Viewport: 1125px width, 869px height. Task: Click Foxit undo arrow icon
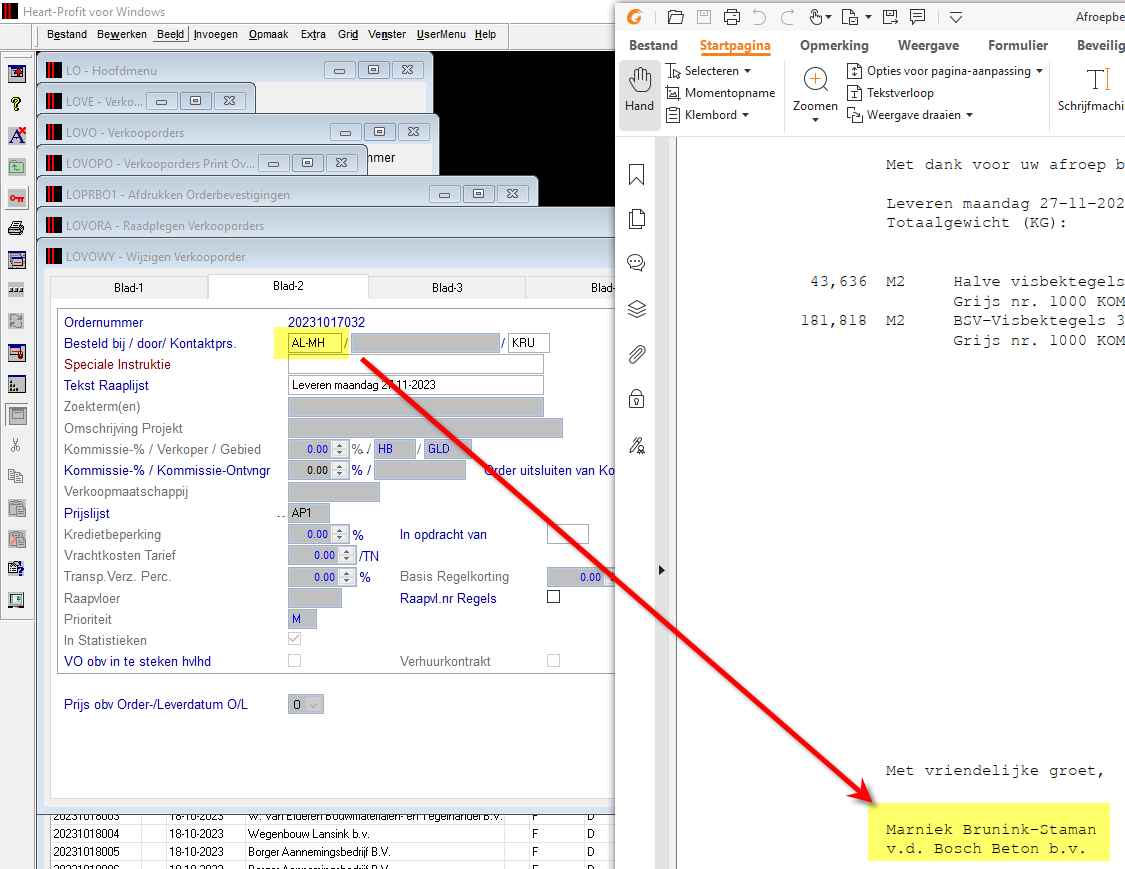(760, 17)
